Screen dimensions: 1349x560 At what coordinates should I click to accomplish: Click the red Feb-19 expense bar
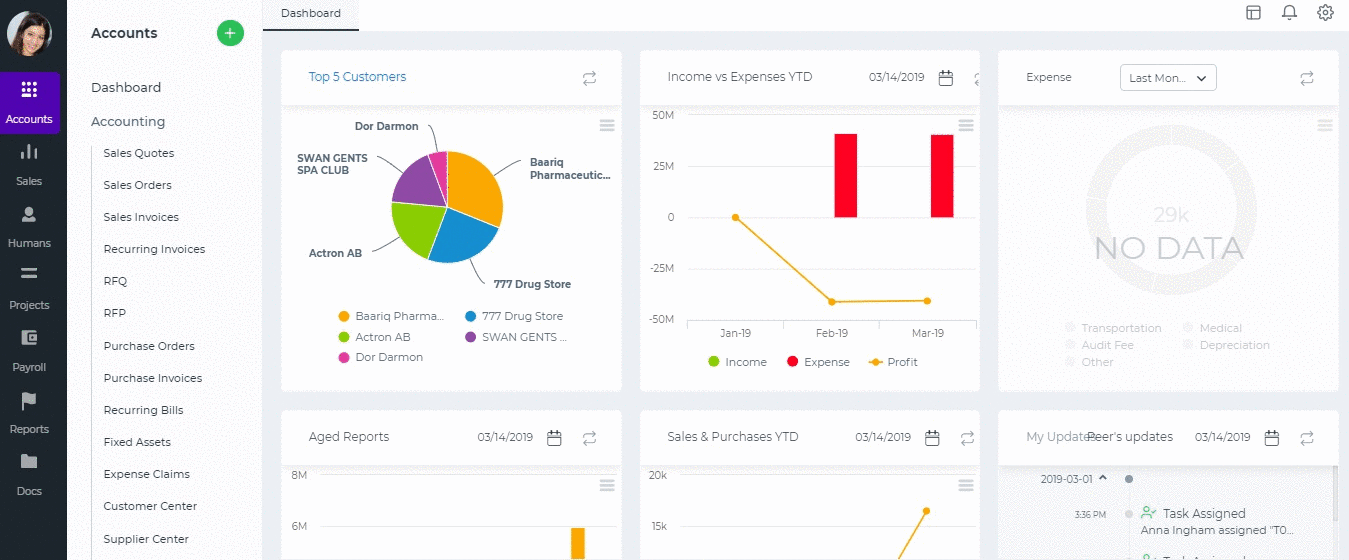tap(846, 176)
